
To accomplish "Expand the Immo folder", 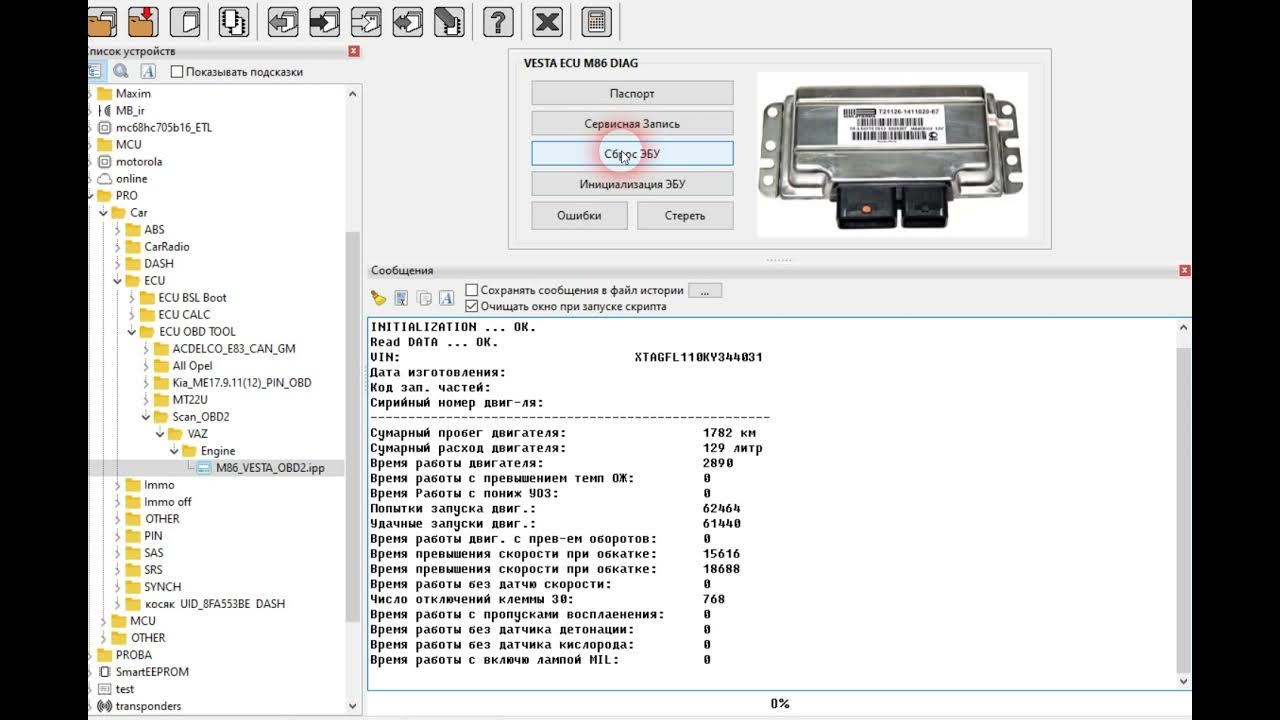I will (117, 485).
